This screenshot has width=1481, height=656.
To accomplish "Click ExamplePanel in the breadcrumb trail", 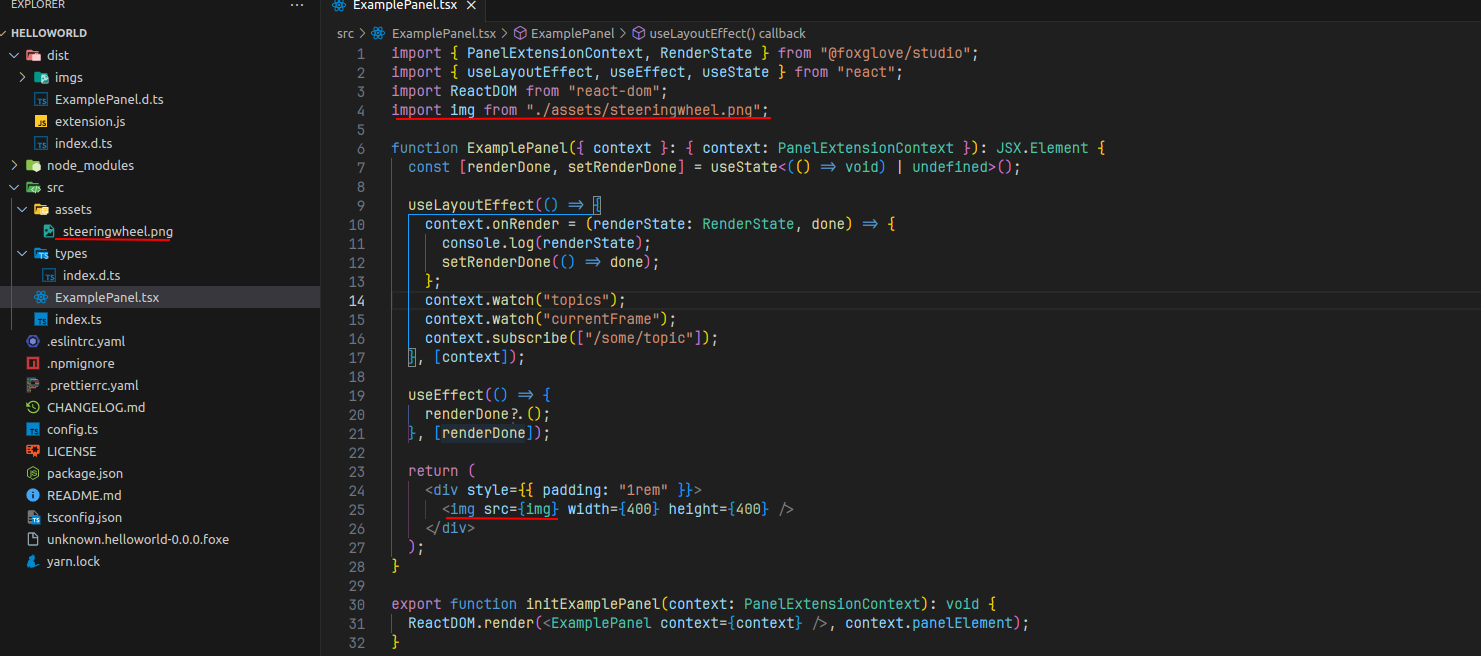I will [x=572, y=33].
